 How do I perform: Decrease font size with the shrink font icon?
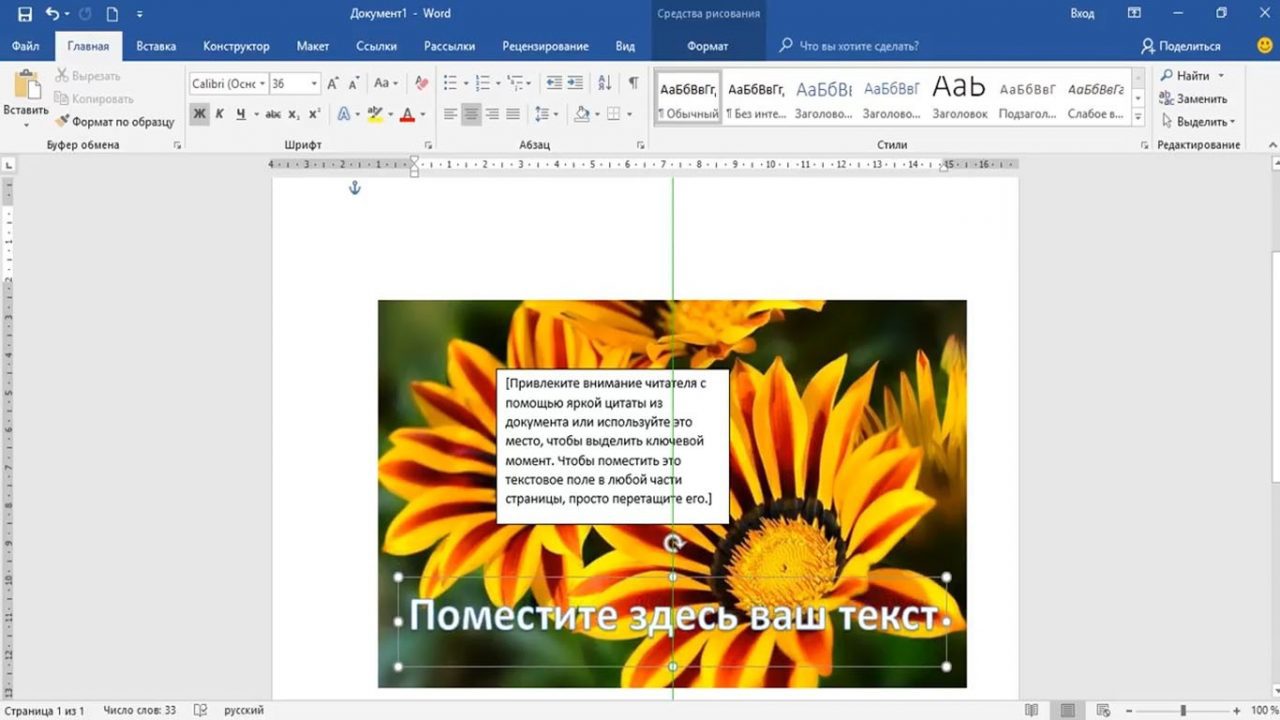[x=354, y=84]
